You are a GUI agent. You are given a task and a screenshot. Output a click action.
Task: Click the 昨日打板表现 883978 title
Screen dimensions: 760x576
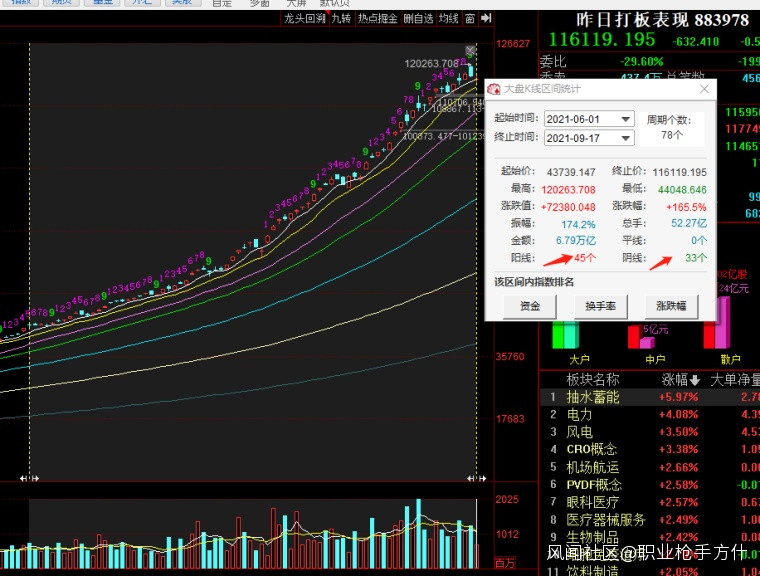[663, 20]
